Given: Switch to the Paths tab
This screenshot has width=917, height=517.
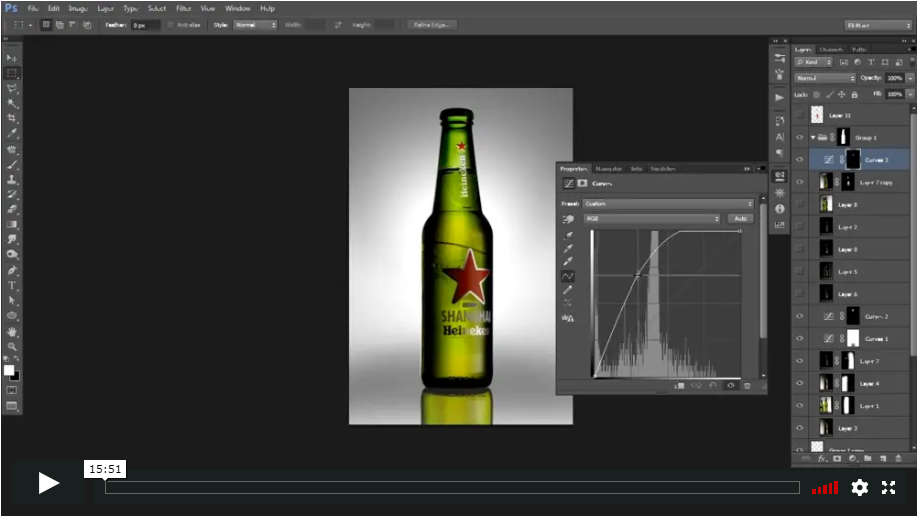Looking at the screenshot, I should 859,50.
